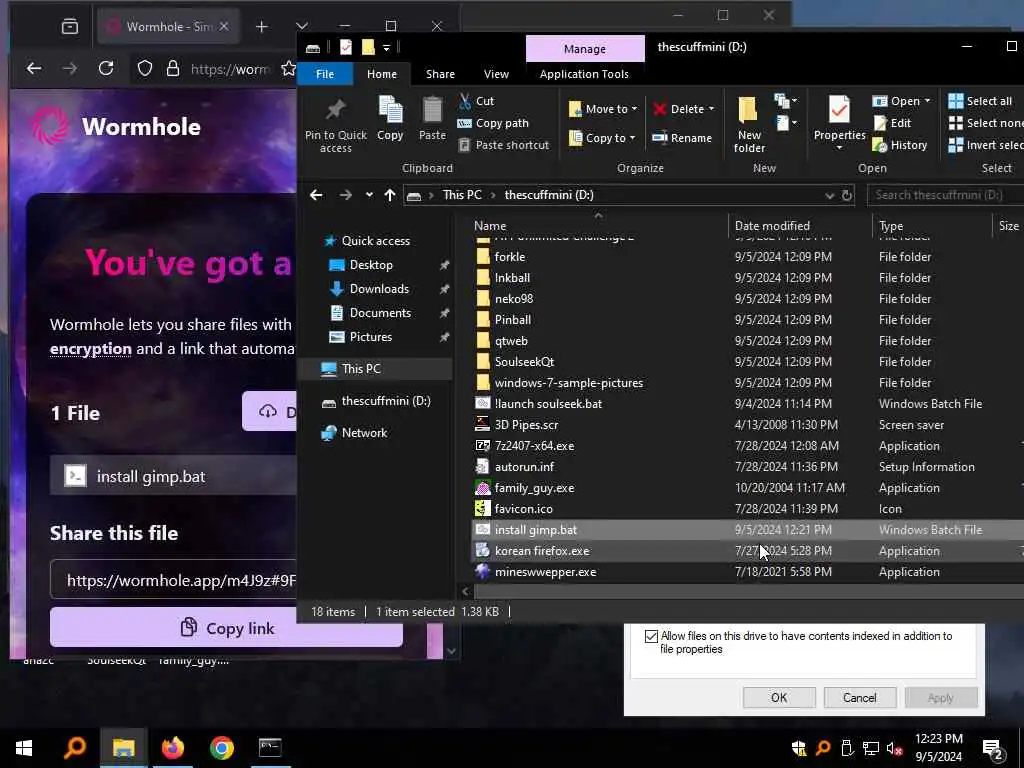Open the Windows Start menu
The image size is (1024, 768).
tap(24, 747)
